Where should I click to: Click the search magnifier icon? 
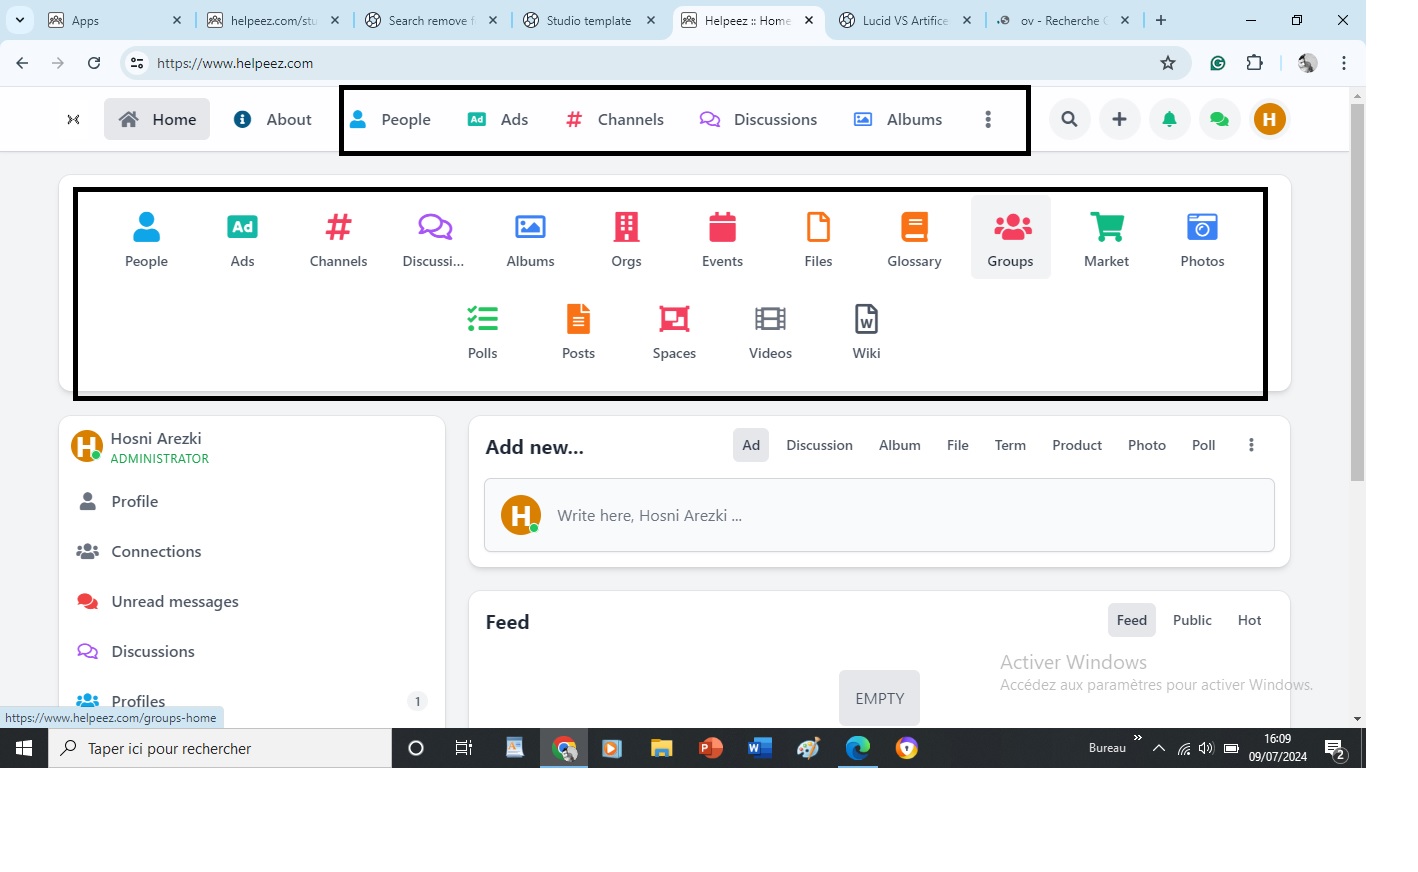[1069, 119]
